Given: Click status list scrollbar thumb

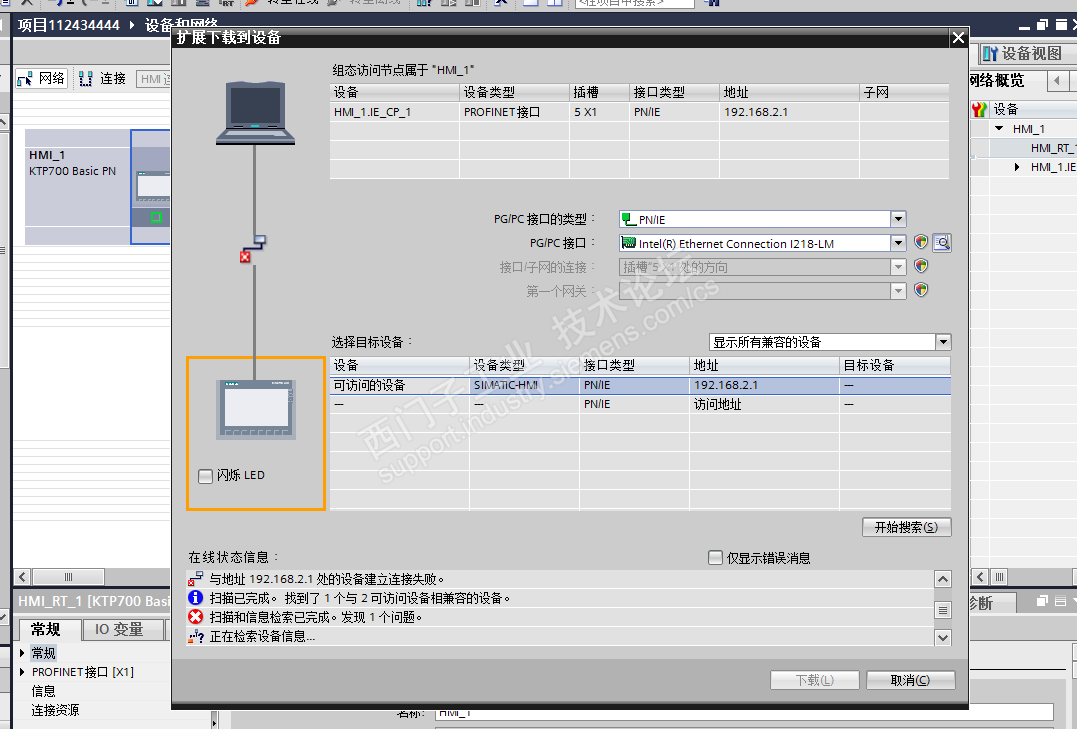Looking at the screenshot, I should pos(943,609).
